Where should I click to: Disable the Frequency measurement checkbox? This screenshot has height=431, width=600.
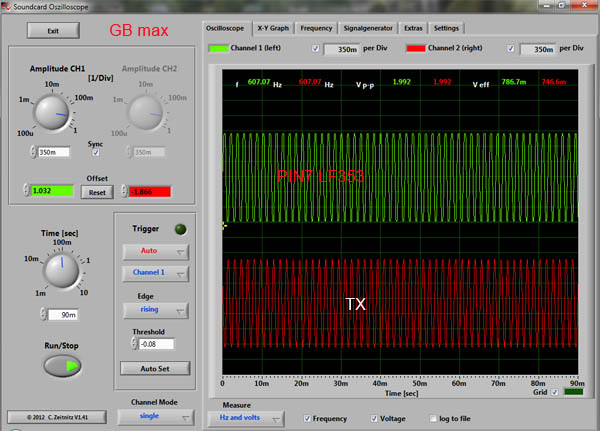[x=306, y=417]
